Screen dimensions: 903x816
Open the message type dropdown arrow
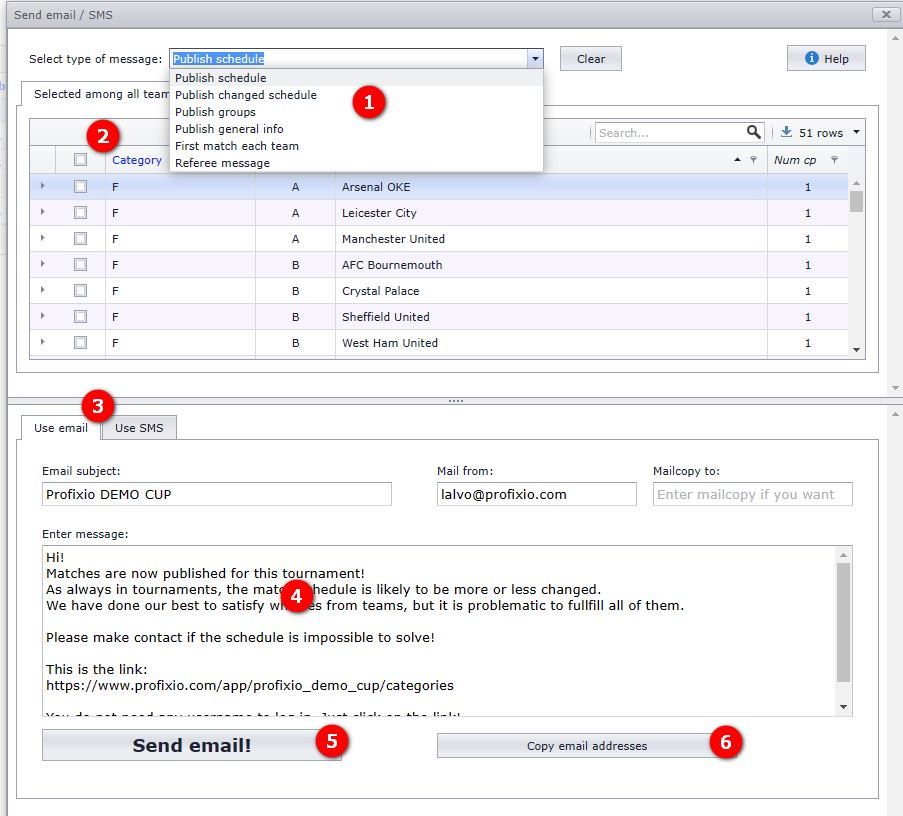tap(535, 59)
